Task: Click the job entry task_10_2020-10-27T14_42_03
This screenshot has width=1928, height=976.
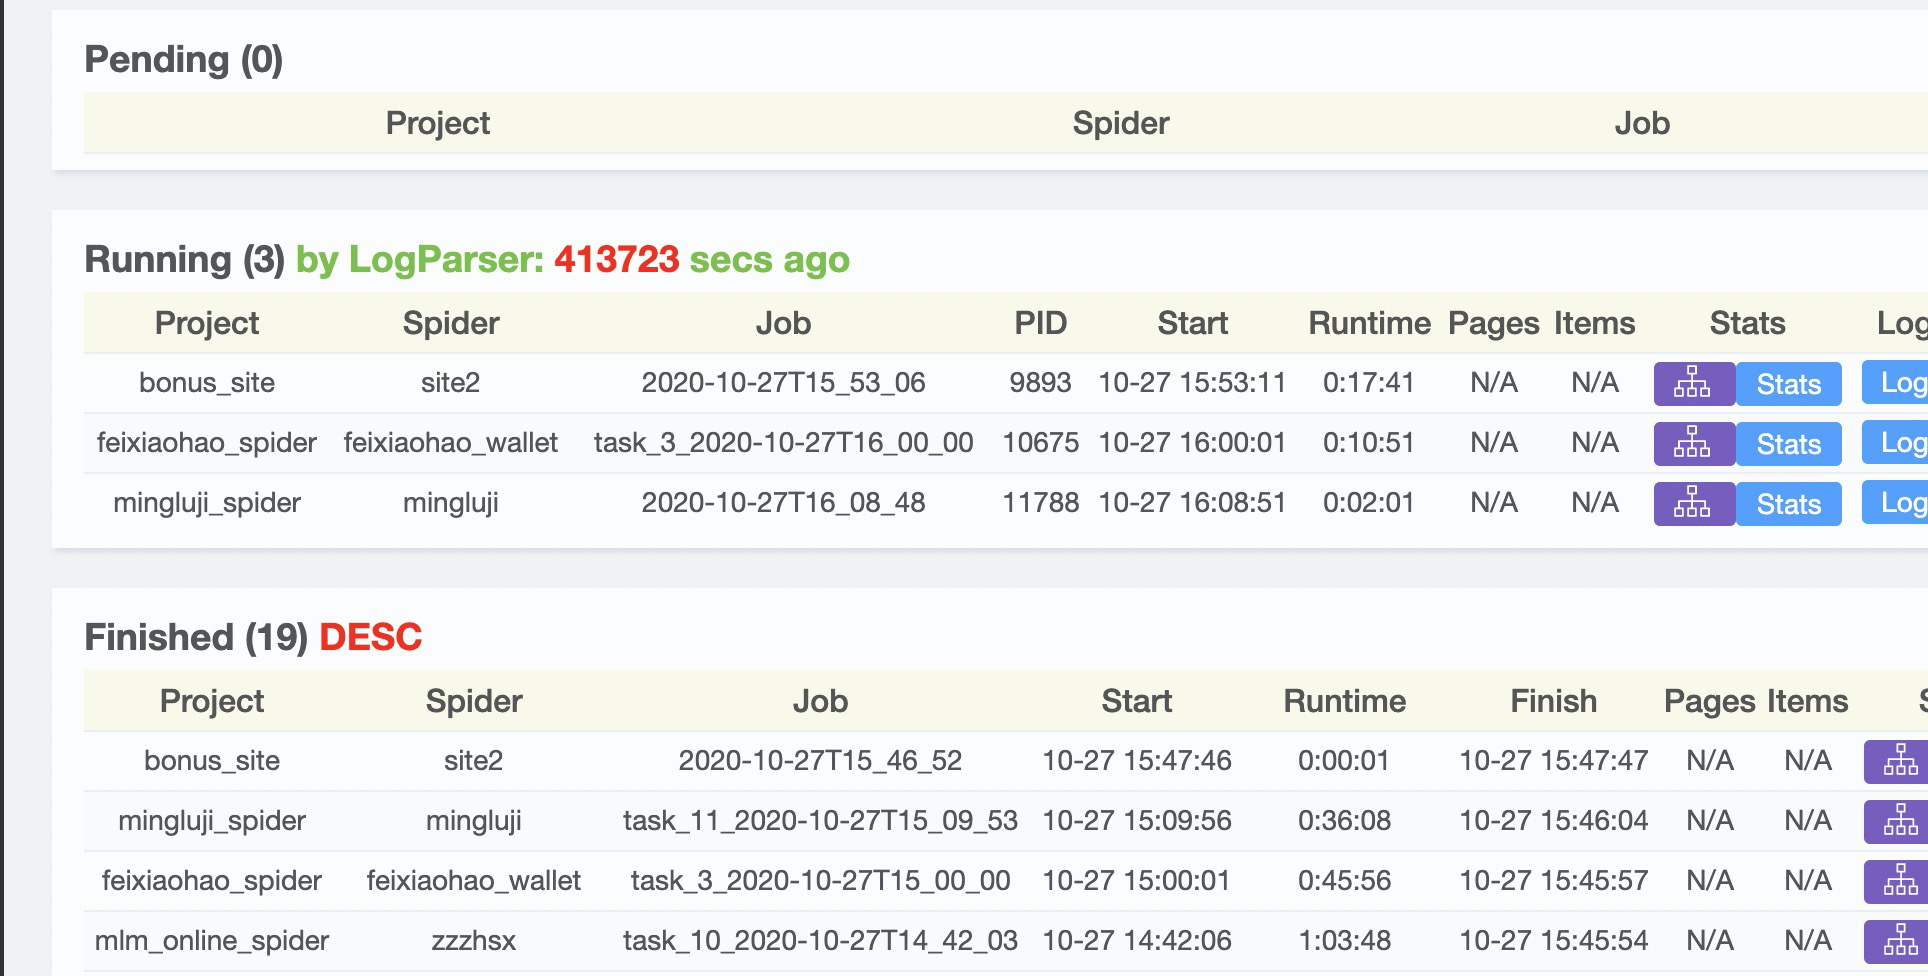Action: pyautogui.click(x=820, y=941)
